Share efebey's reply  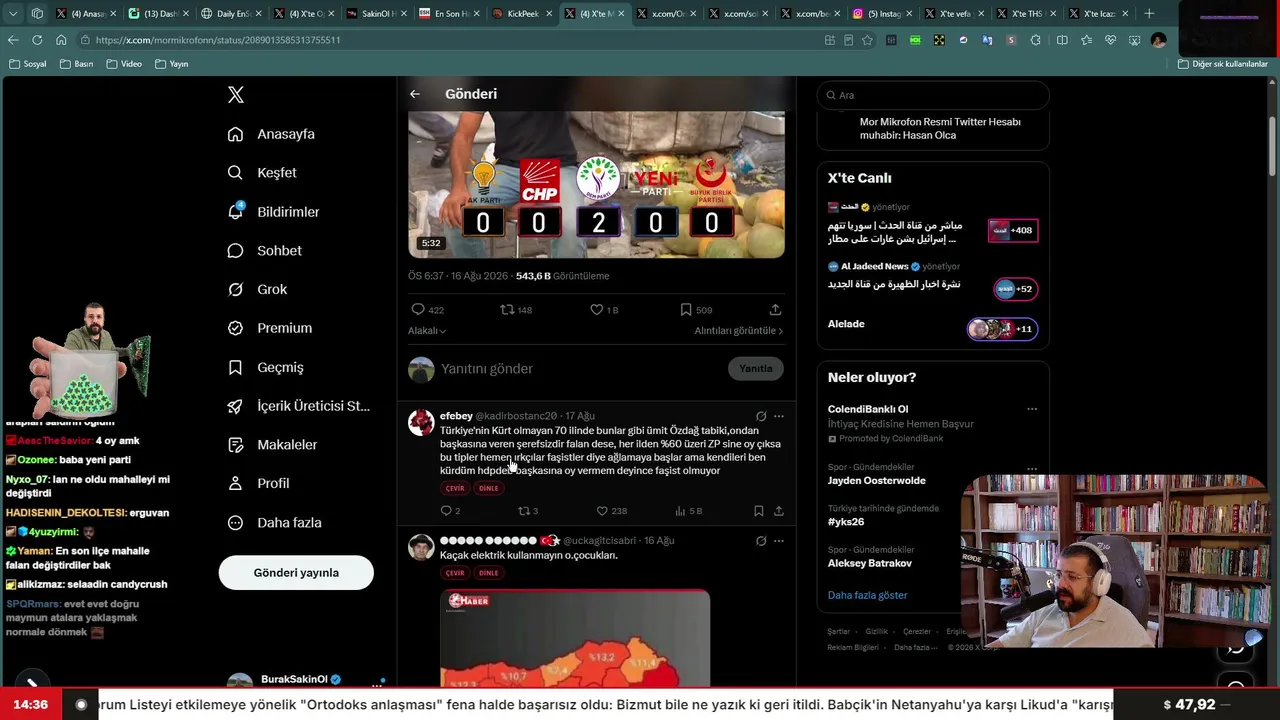(779, 511)
